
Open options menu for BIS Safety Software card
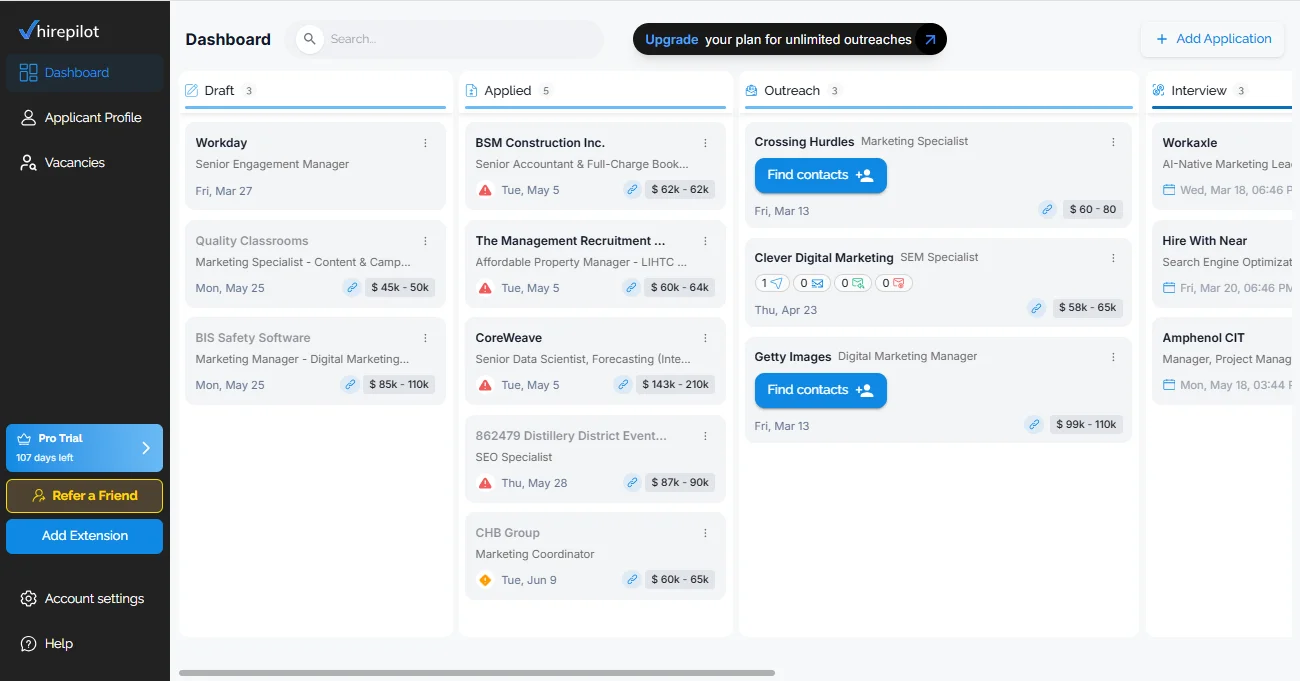[x=425, y=338]
